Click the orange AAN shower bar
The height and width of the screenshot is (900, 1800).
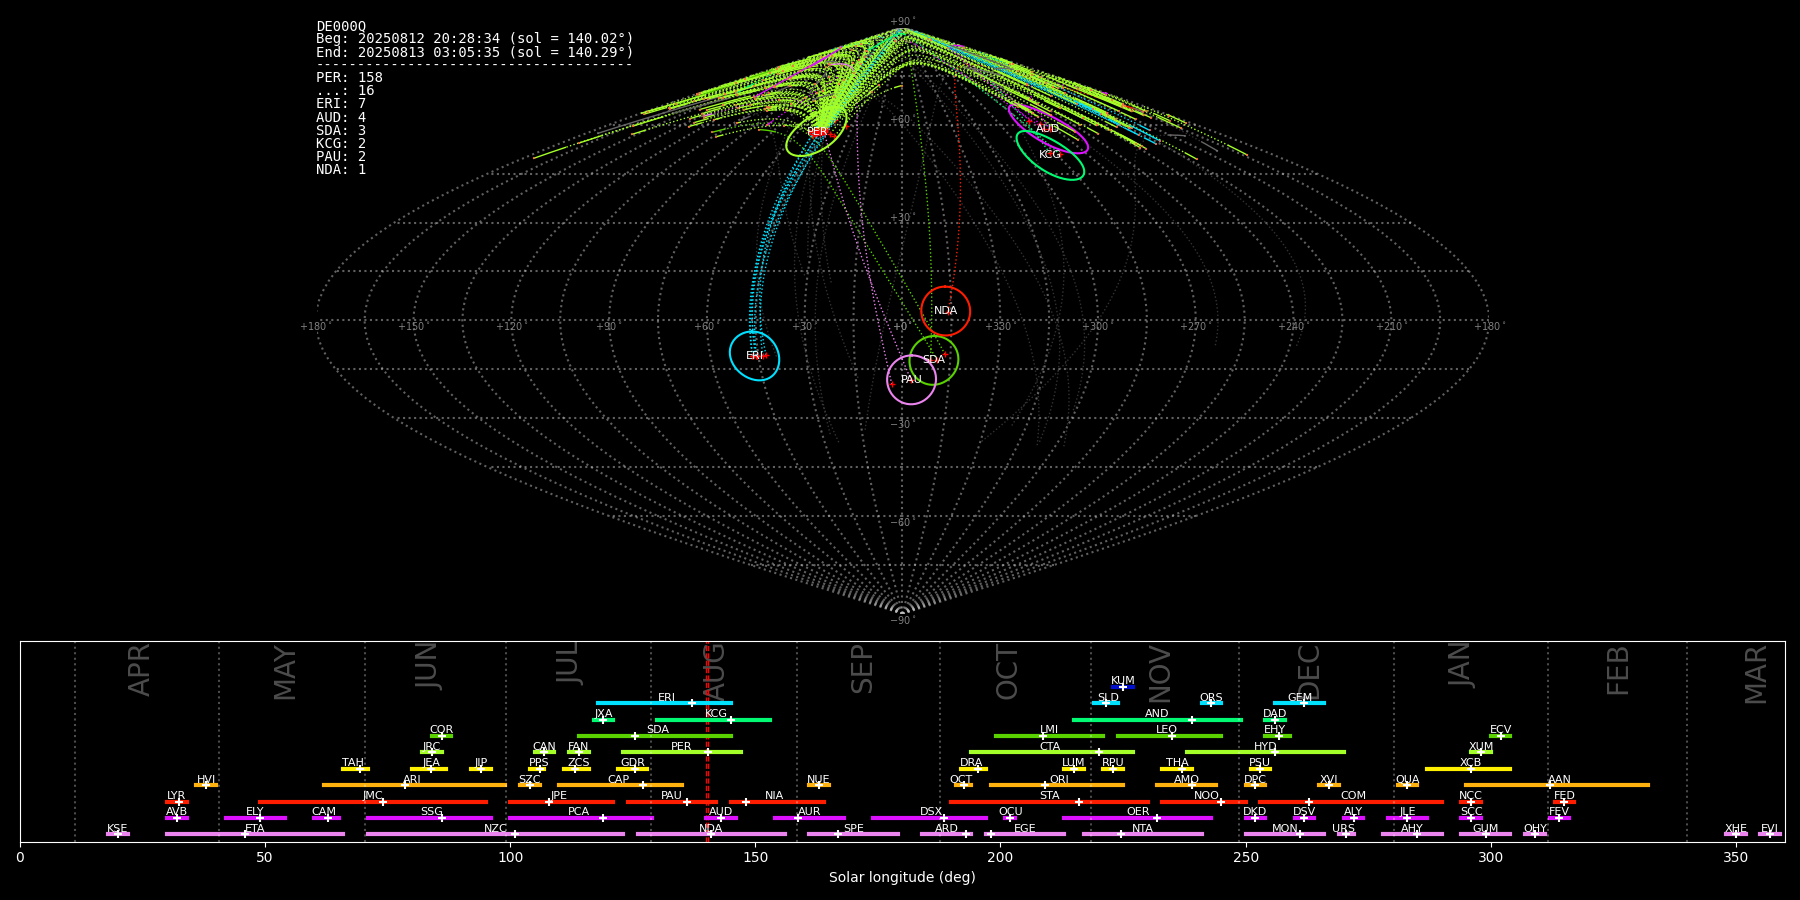click(x=1557, y=785)
